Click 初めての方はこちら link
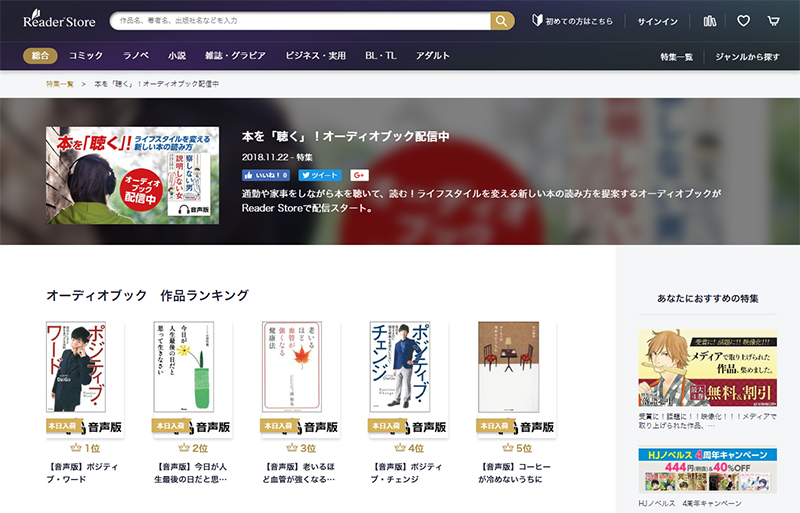 tap(579, 21)
